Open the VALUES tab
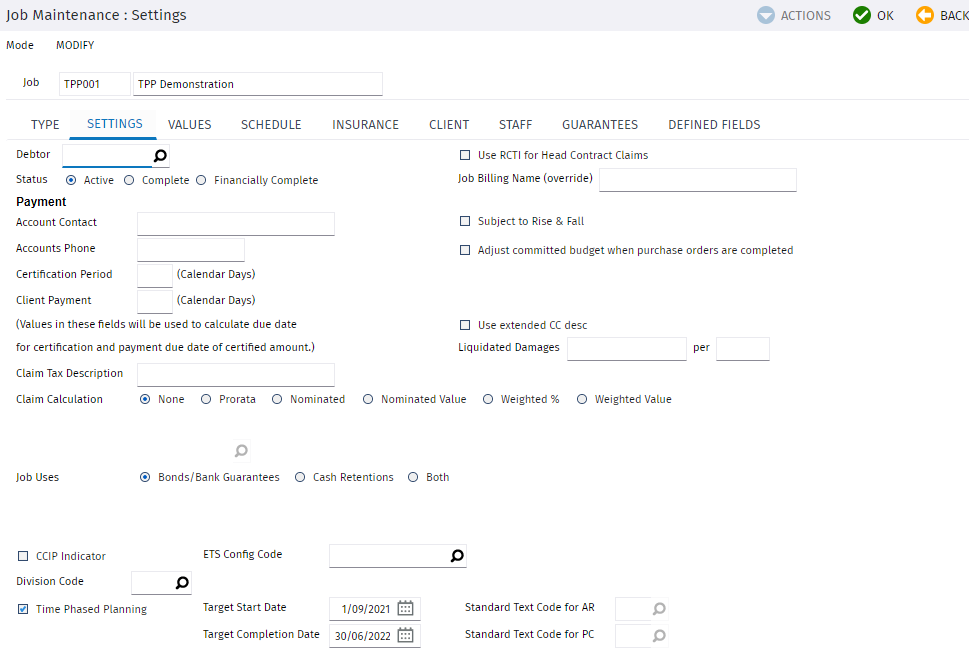Image resolution: width=969 pixels, height=652 pixels. click(190, 125)
